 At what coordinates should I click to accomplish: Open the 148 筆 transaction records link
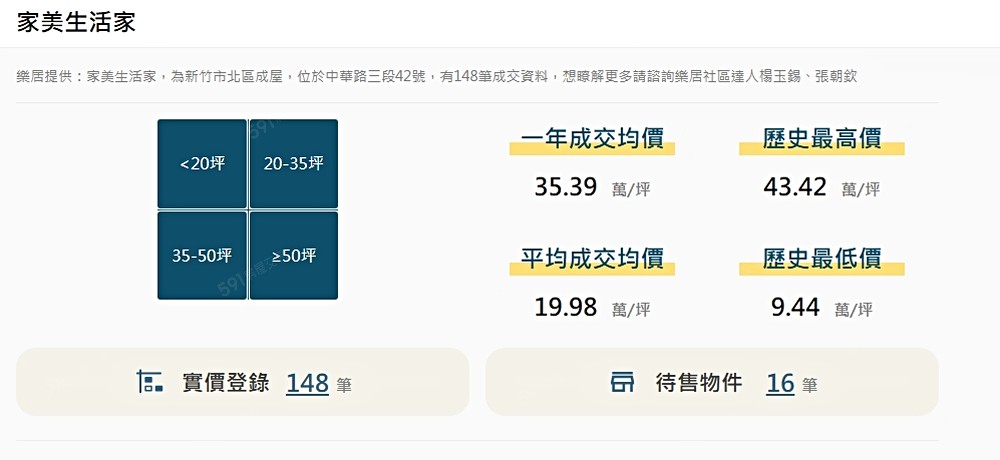(308, 383)
